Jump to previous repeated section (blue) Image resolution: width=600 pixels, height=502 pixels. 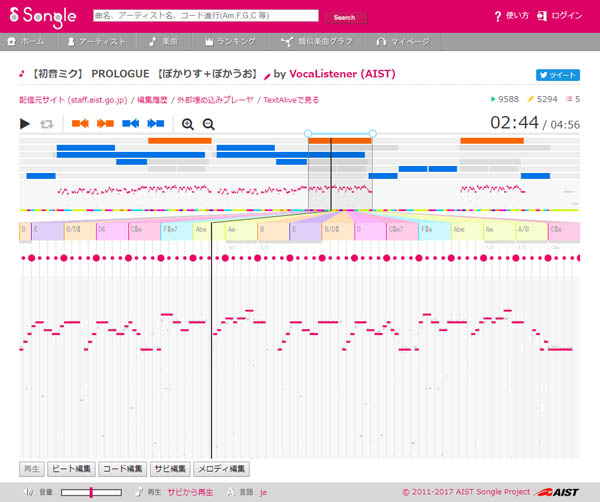click(130, 124)
